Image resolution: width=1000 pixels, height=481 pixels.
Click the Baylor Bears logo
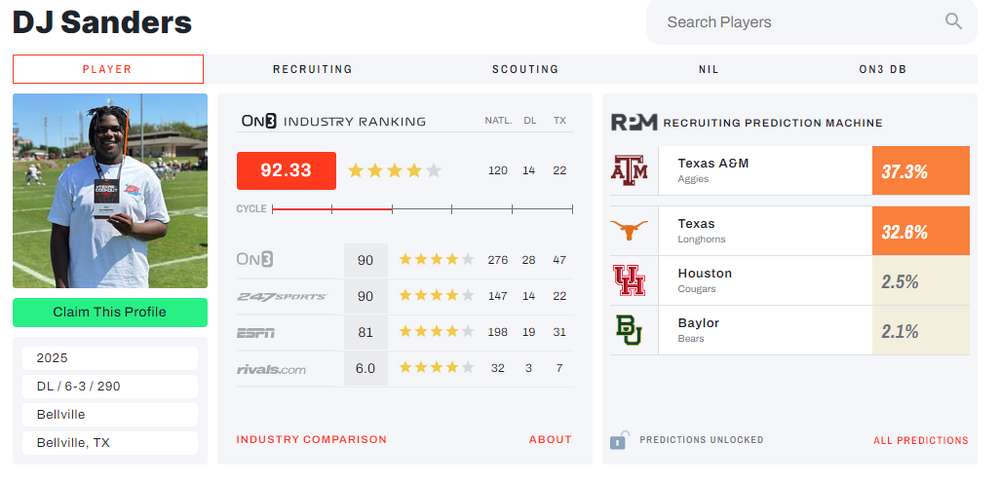pyautogui.click(x=629, y=330)
